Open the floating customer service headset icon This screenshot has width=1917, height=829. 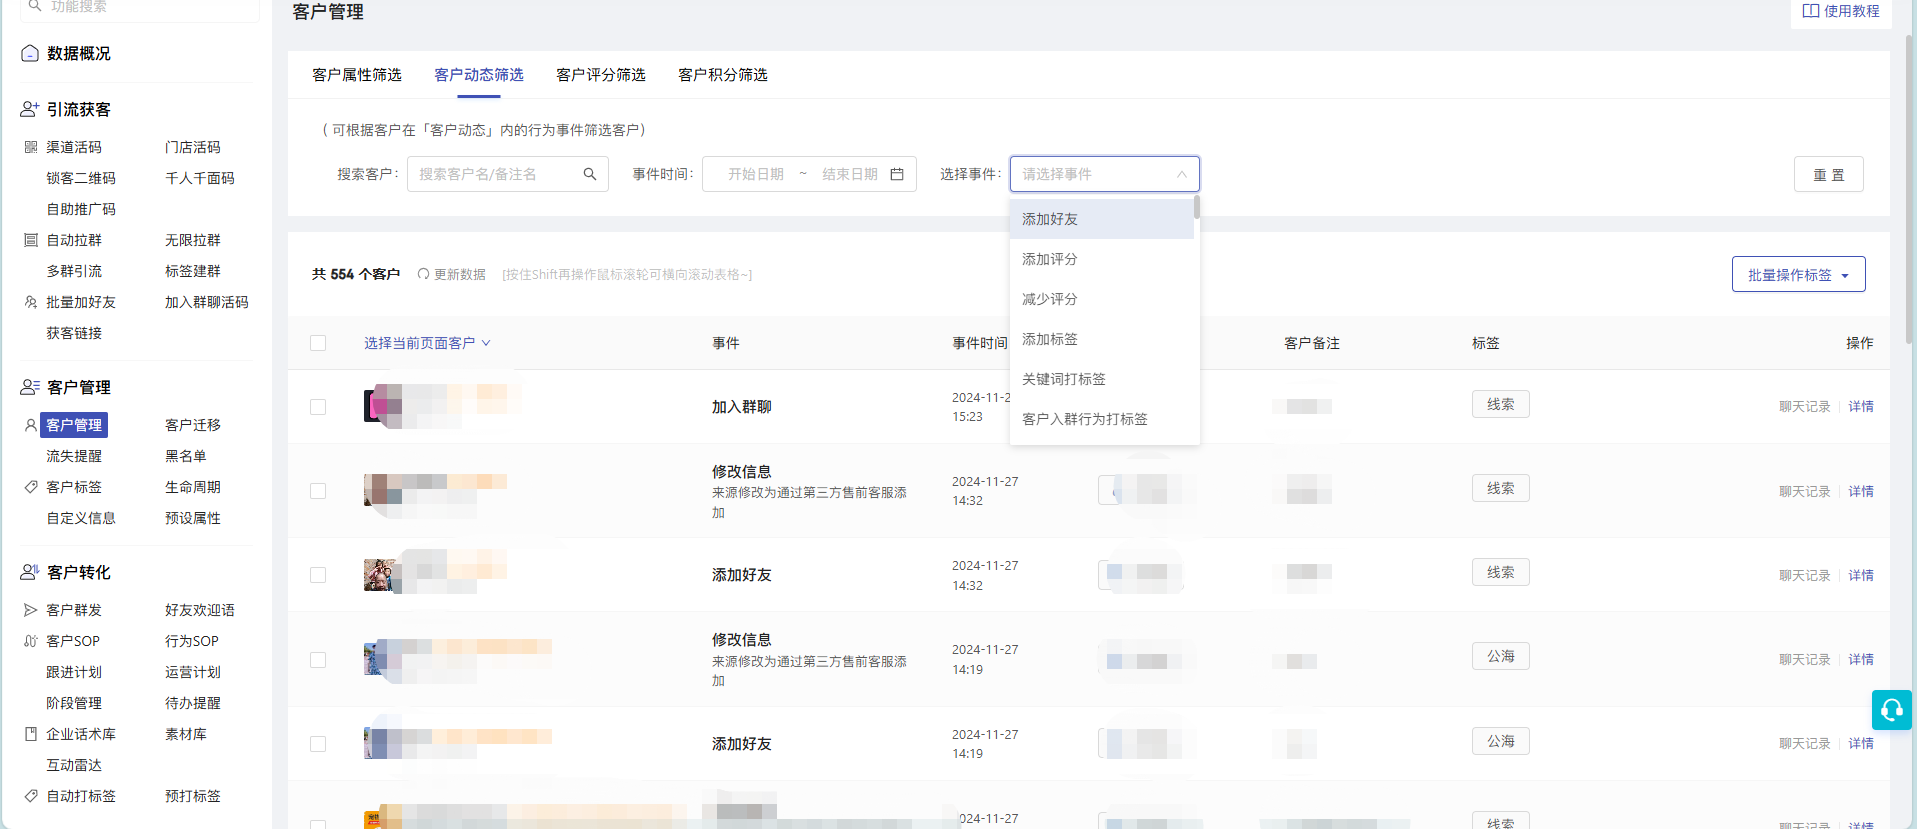point(1892,710)
